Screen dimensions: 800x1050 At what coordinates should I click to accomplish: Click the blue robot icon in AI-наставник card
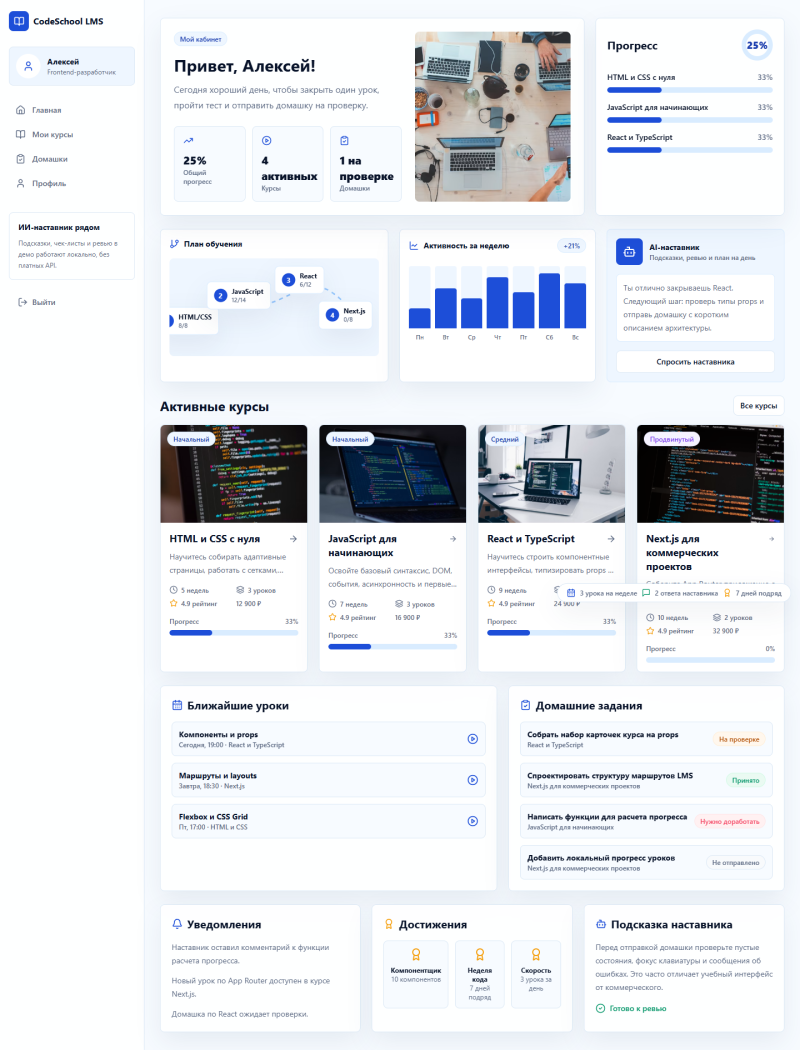[629, 252]
